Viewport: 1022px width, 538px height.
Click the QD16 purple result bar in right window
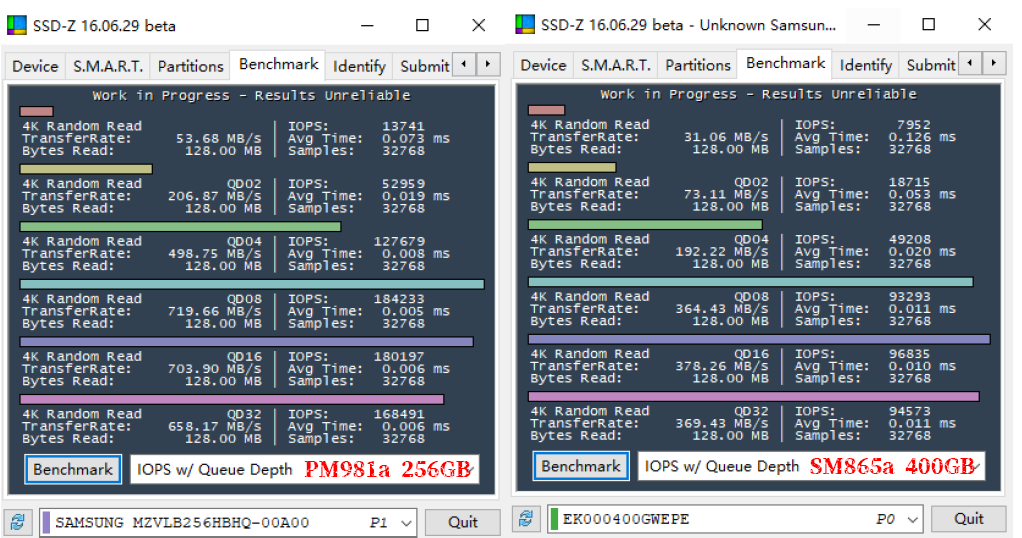(x=759, y=339)
